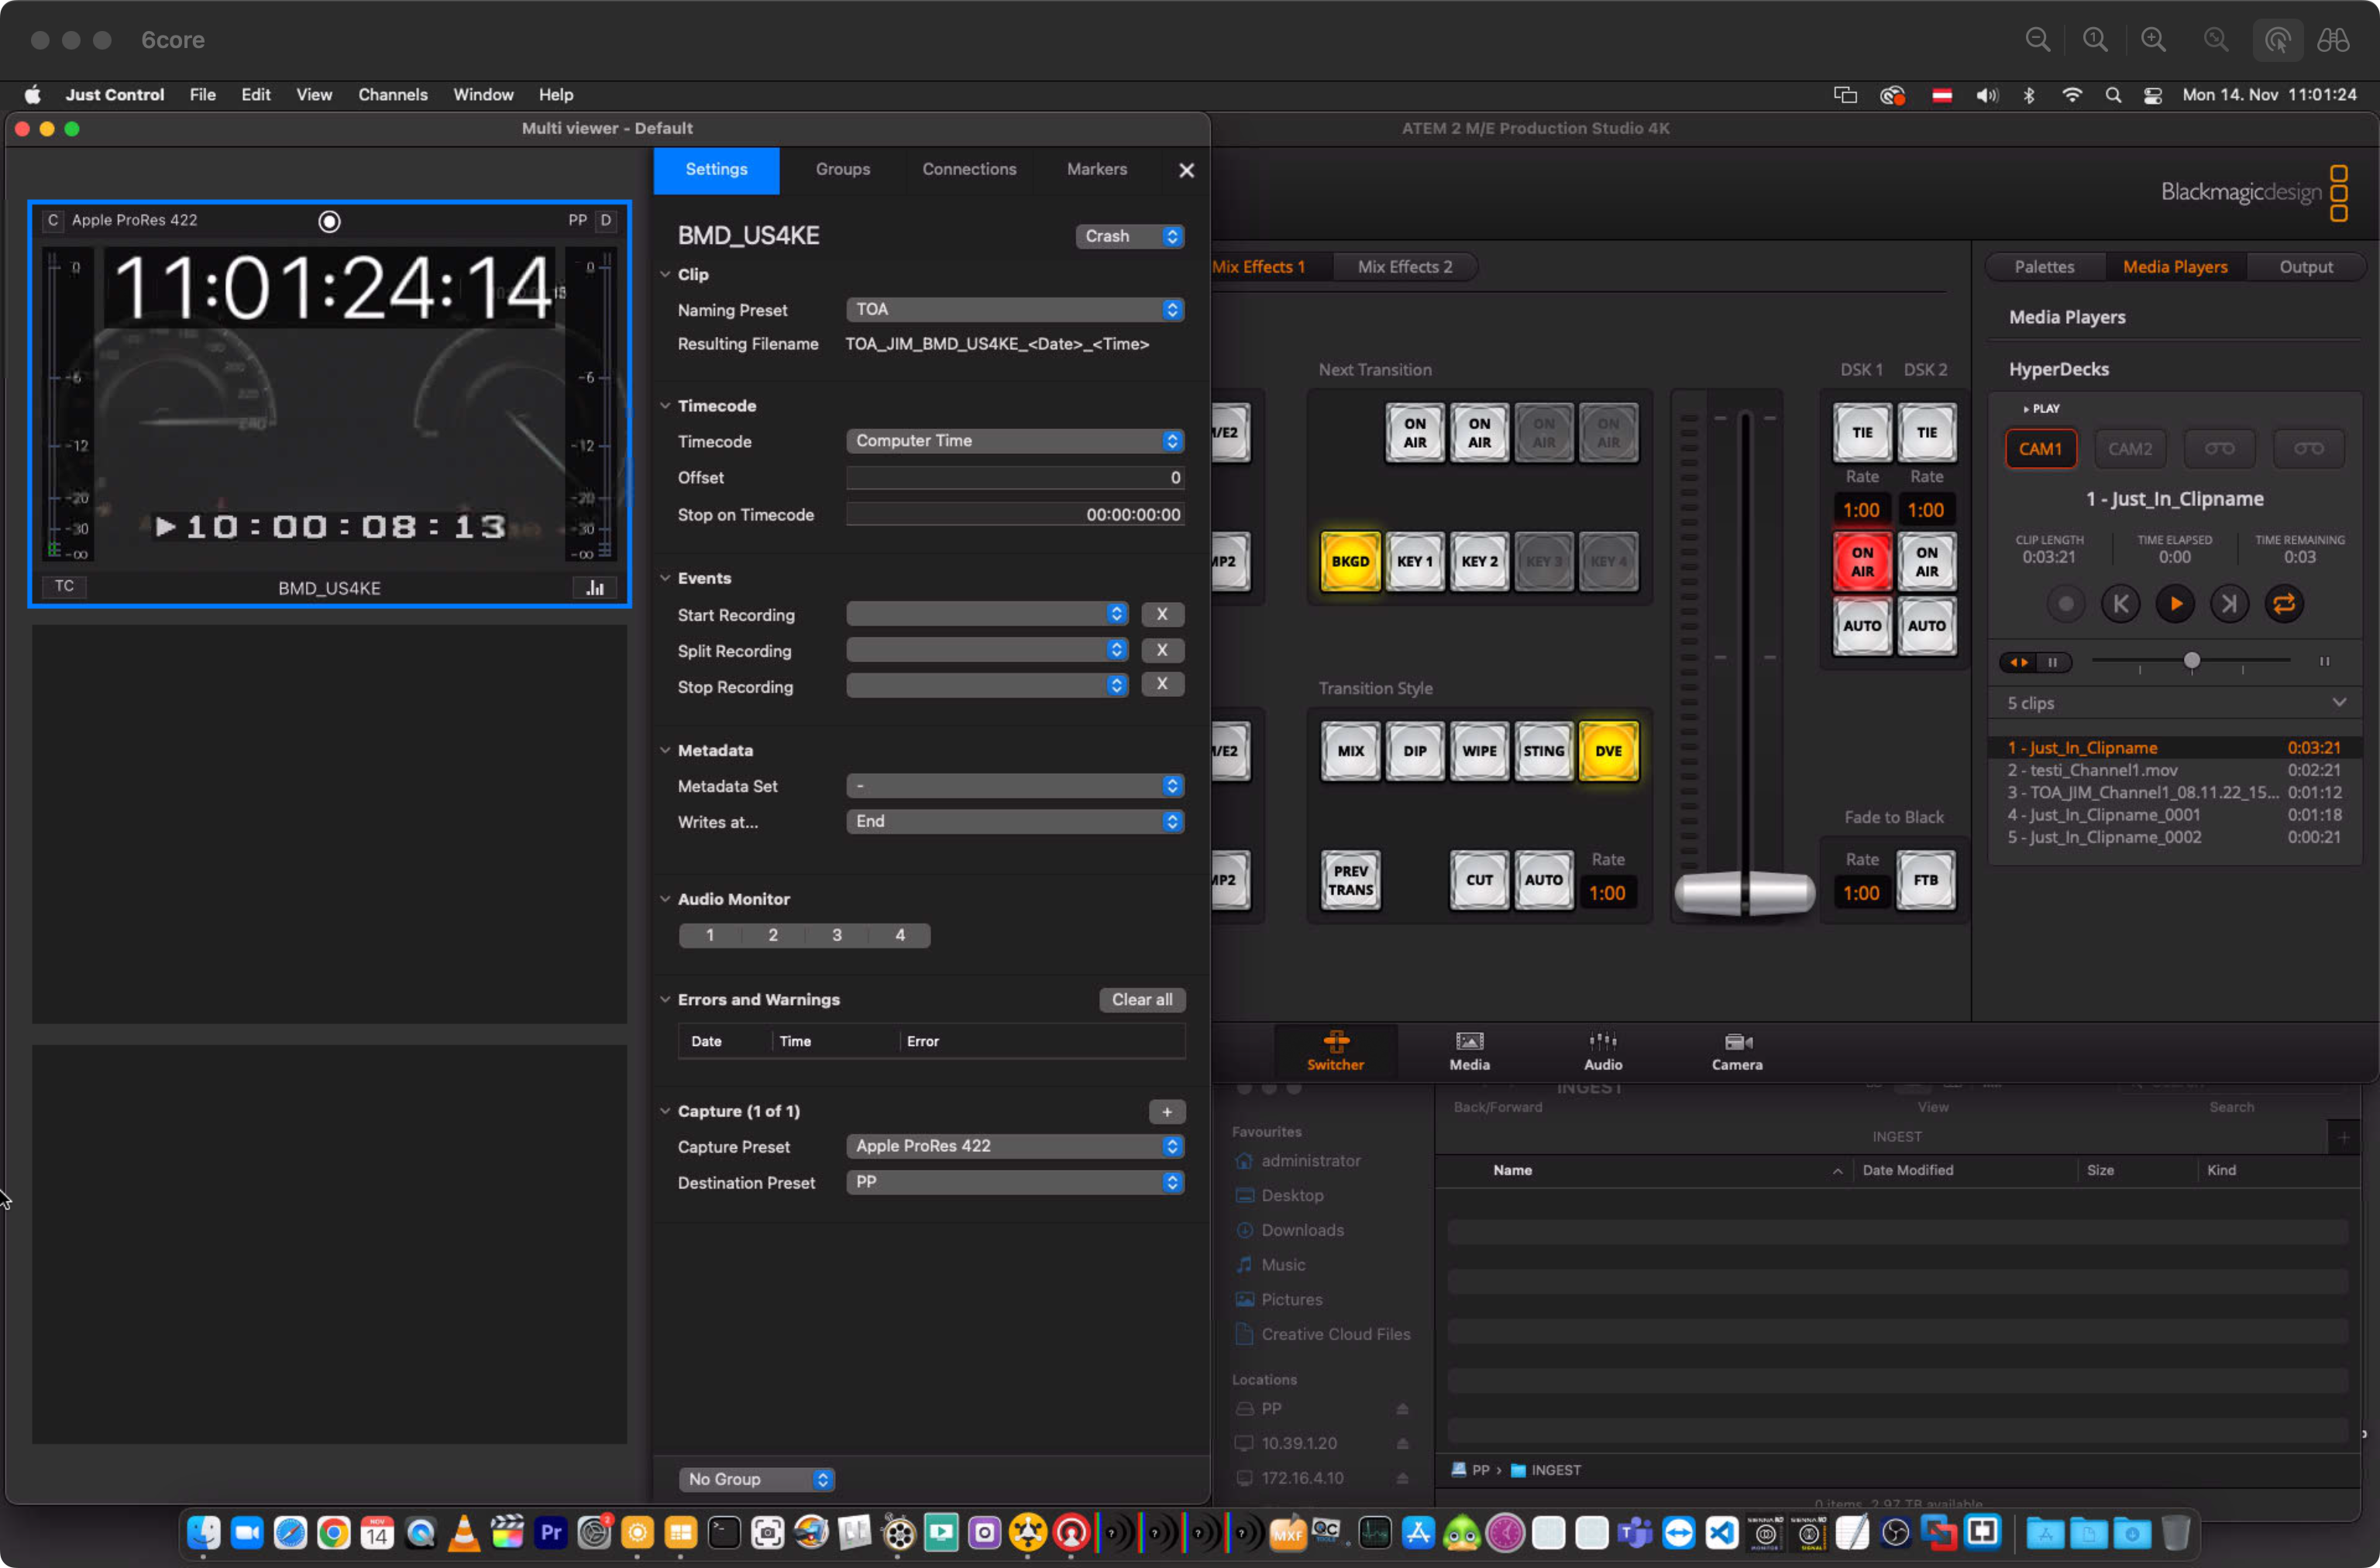
Task: Switch to the Groups tab
Action: tap(842, 169)
